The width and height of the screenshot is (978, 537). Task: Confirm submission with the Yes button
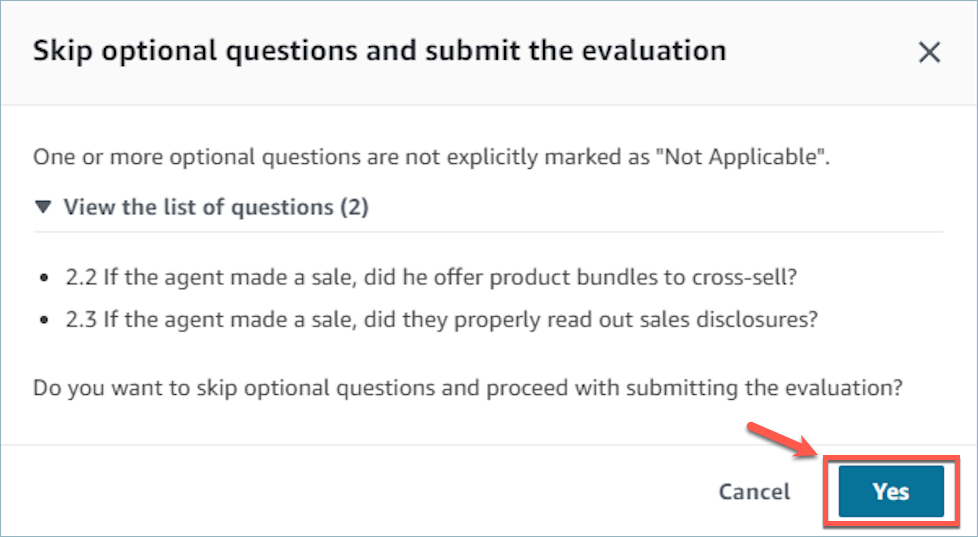890,491
